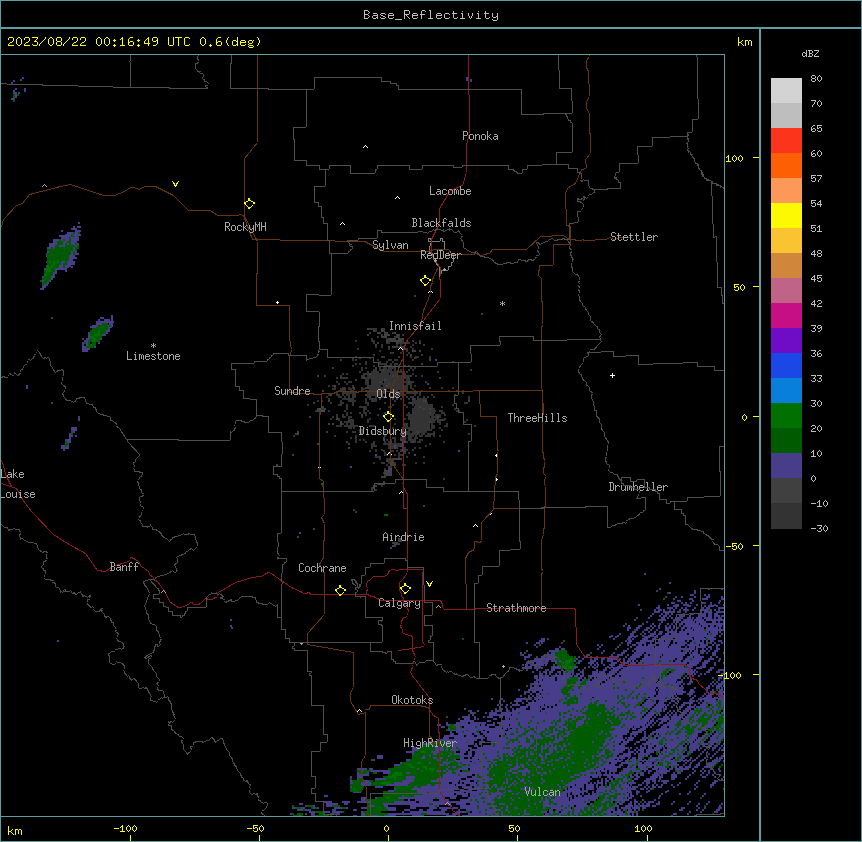Screen dimensions: 862x842
Task: Click the Limestone label on the map
Action: click(153, 356)
